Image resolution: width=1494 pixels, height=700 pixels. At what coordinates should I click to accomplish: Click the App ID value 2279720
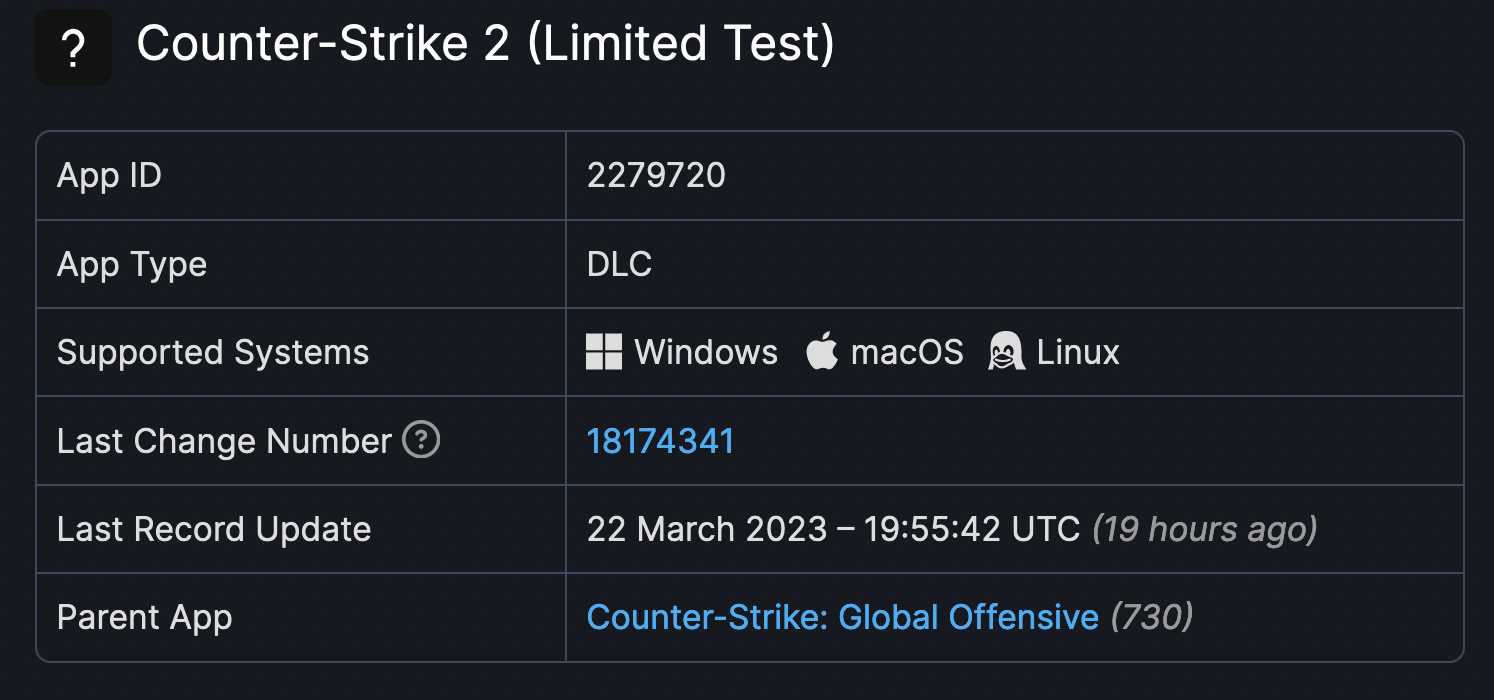pyautogui.click(x=656, y=176)
